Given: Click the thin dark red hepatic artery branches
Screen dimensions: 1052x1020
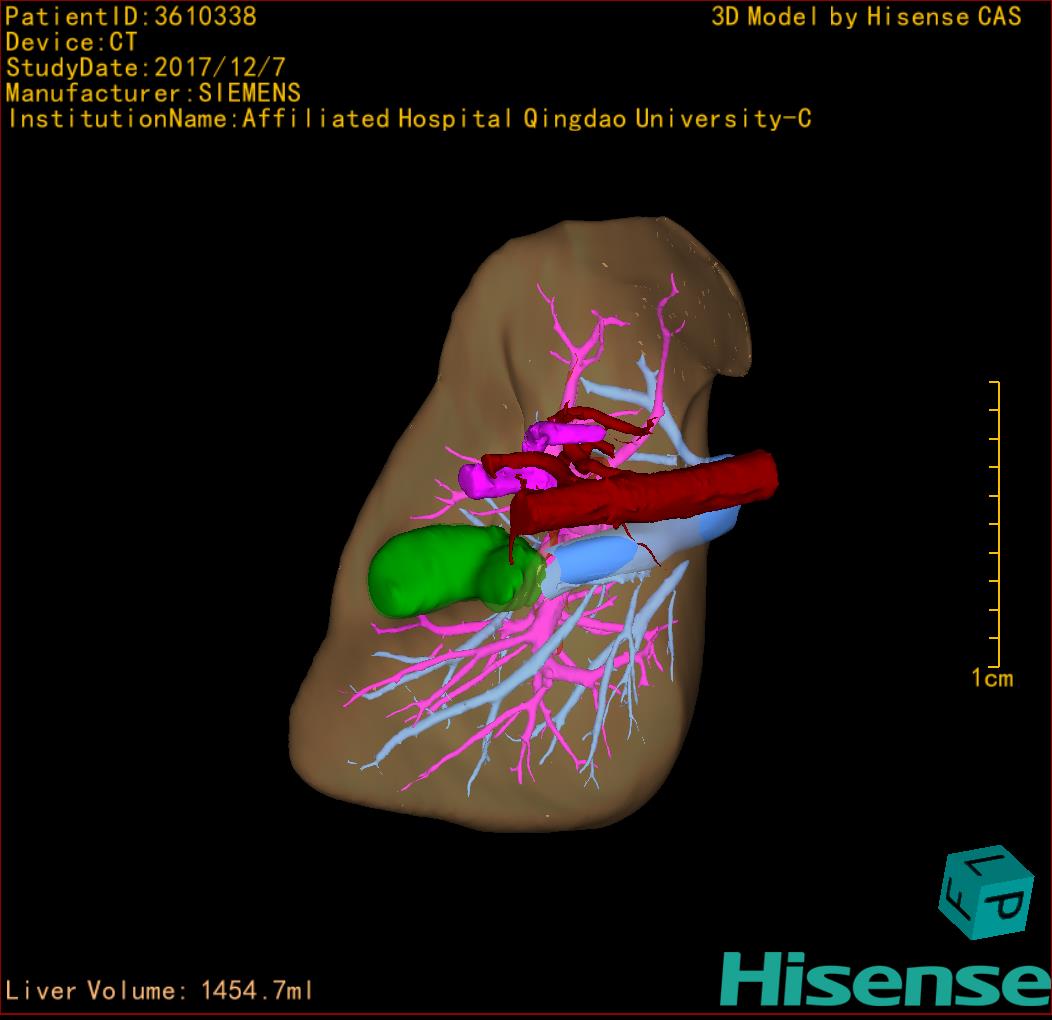Looking at the screenshot, I should [x=600, y=422].
